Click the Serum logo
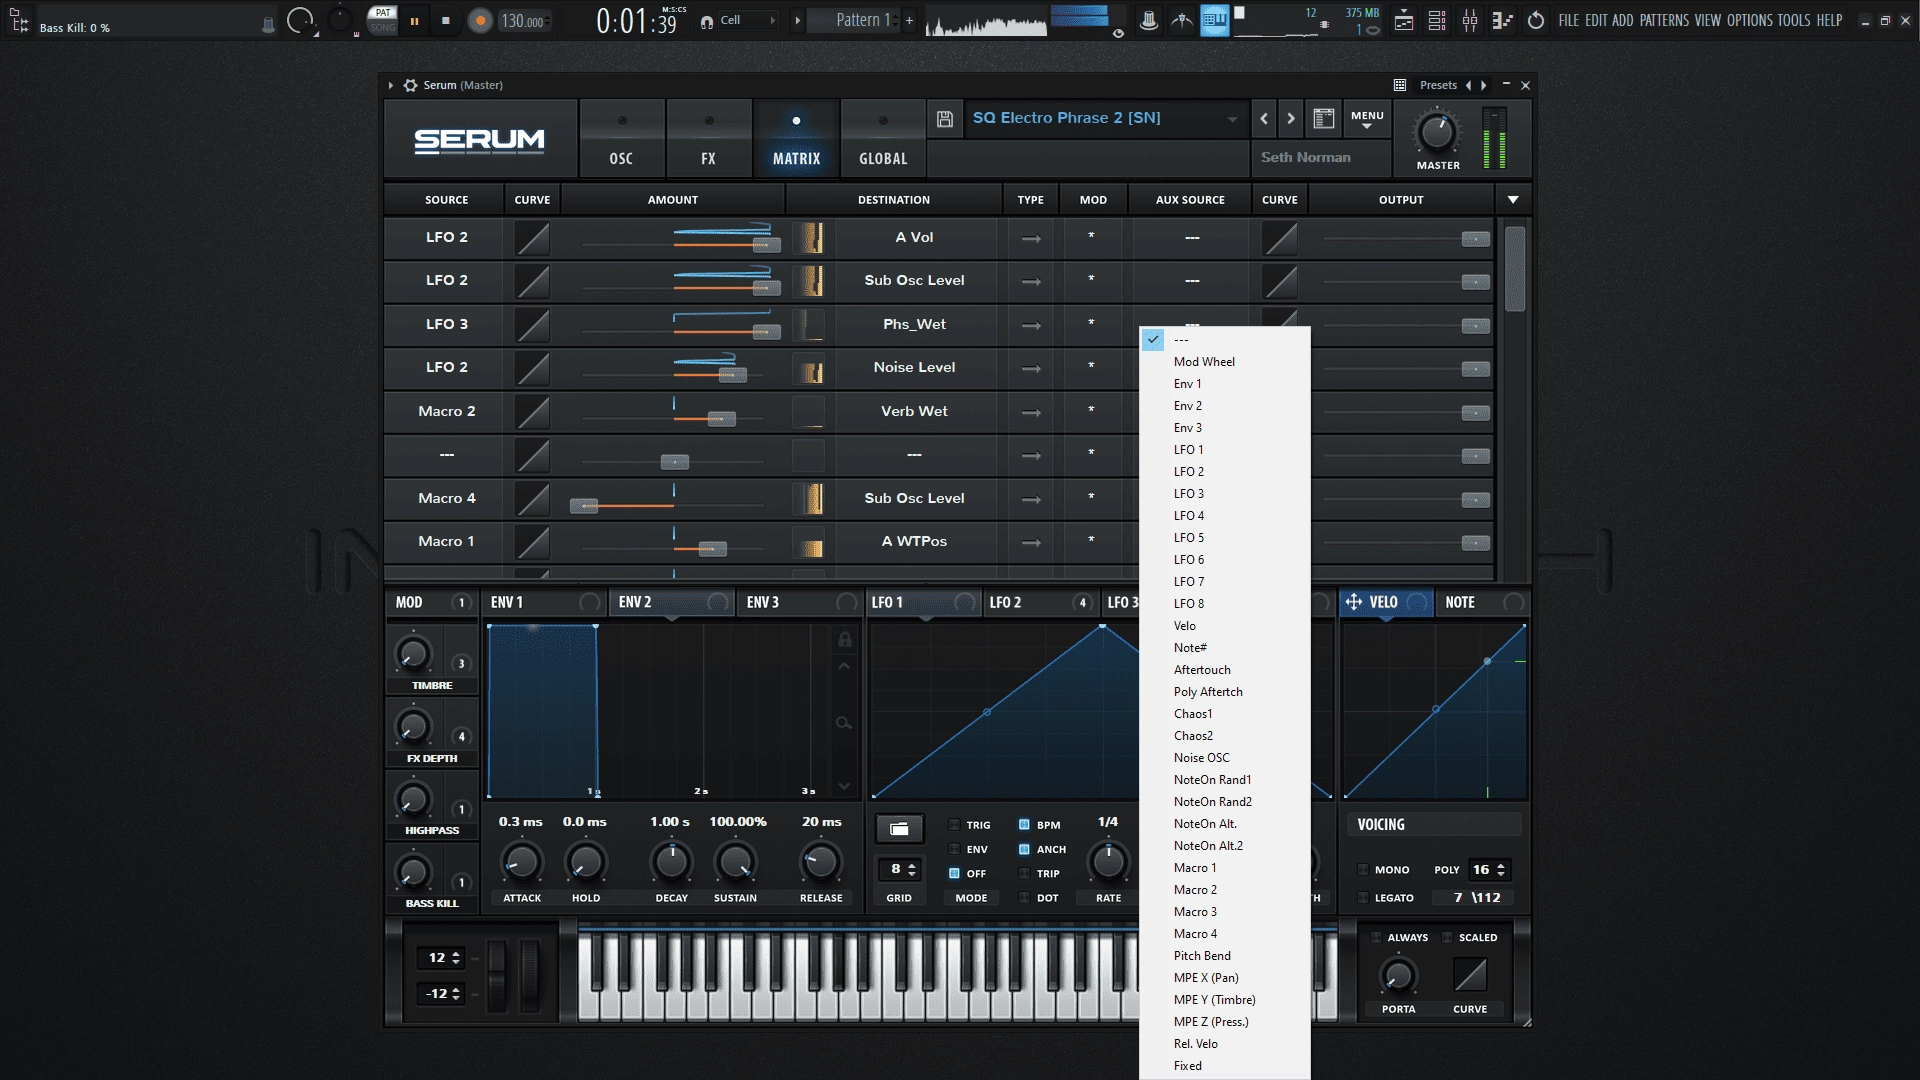 coord(480,140)
